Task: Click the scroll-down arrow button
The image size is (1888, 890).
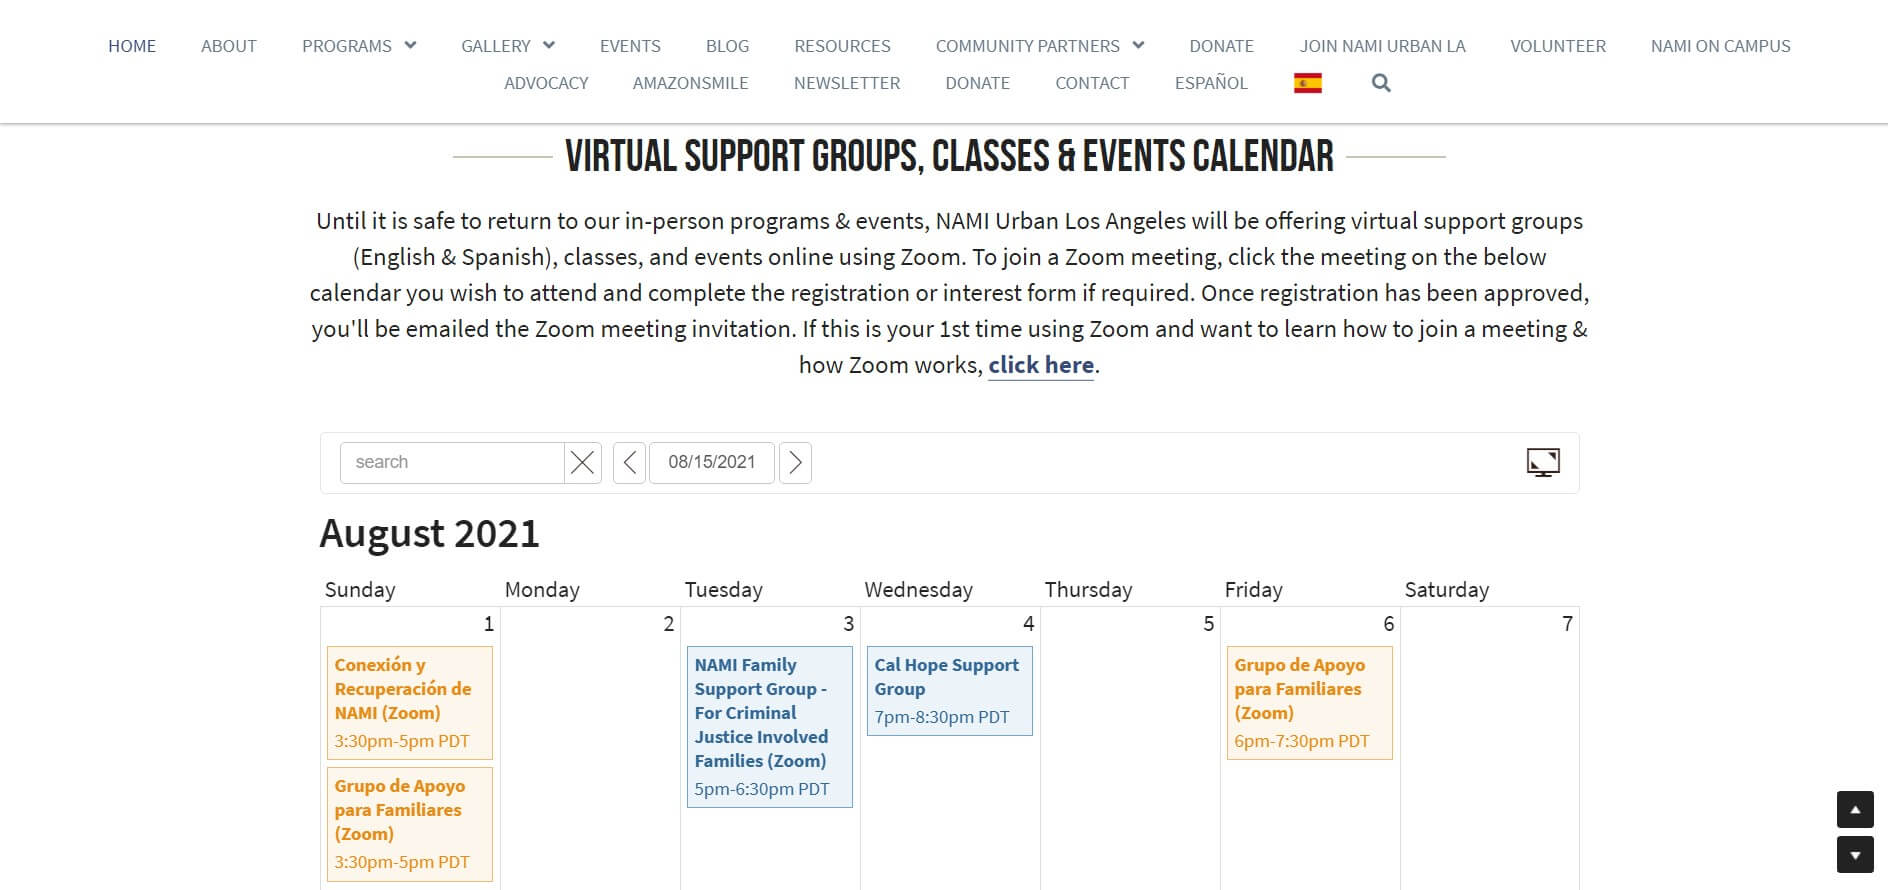Action: [x=1855, y=855]
